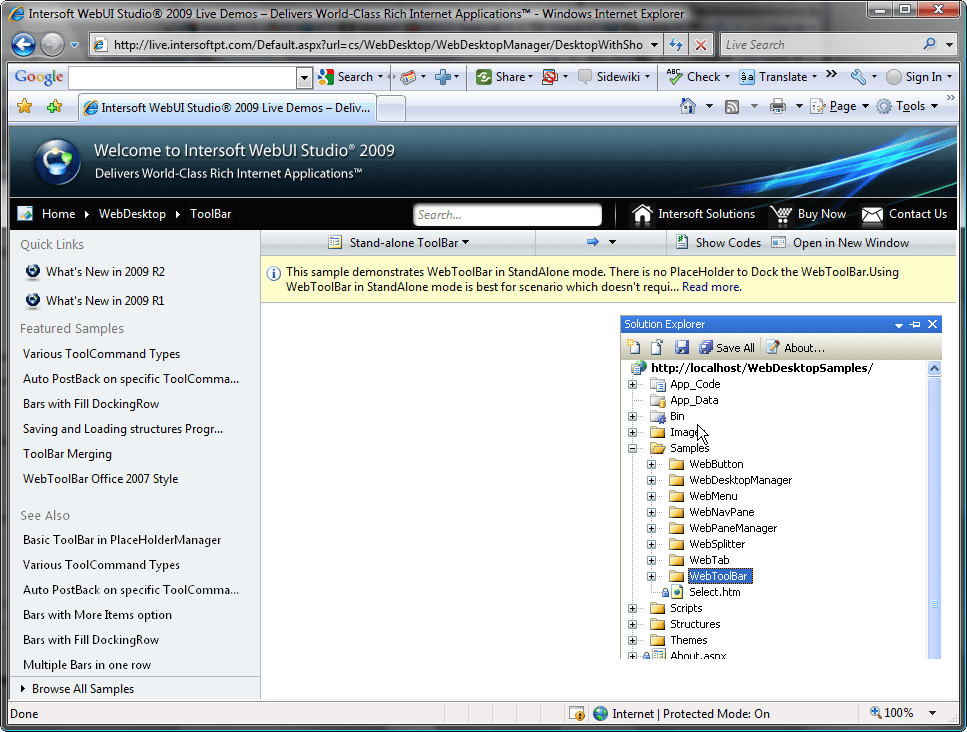967x732 pixels.
Task: Click the Add Item icon next to New Item
Action: [x=656, y=347]
